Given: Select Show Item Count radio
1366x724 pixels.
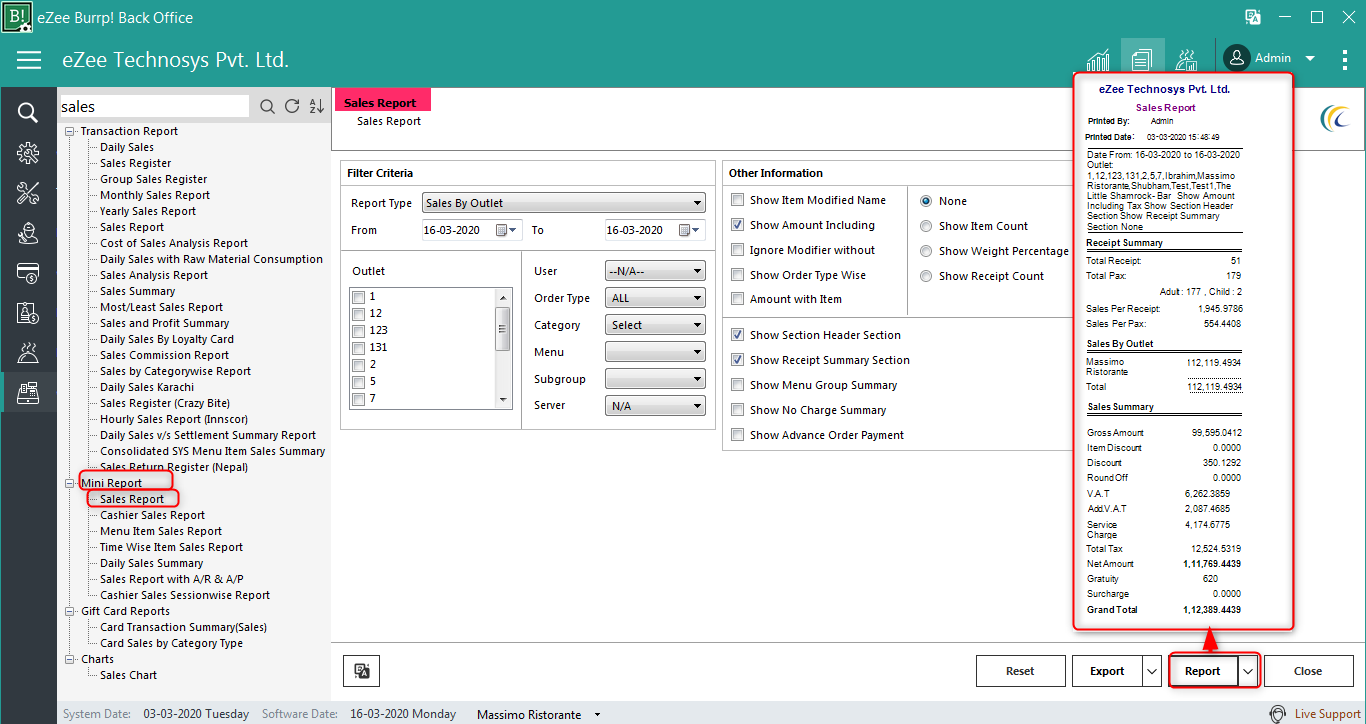Looking at the screenshot, I should pyautogui.click(x=926, y=226).
